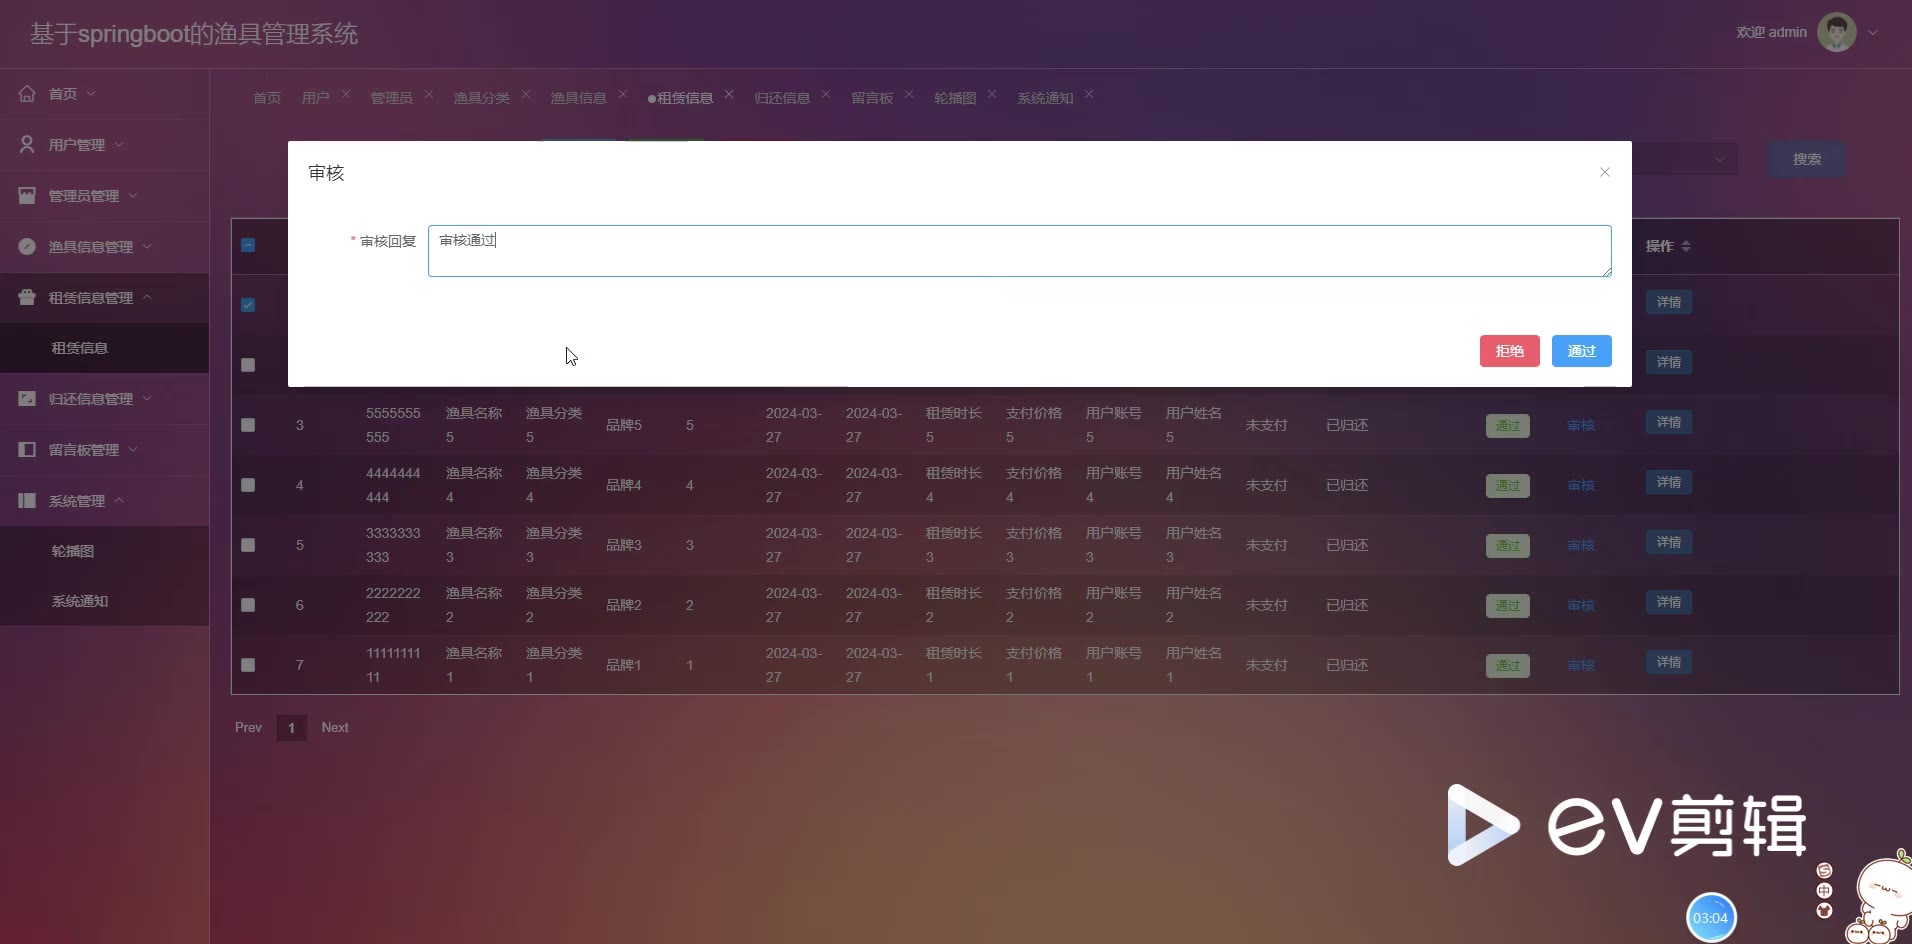The width and height of the screenshot is (1912, 944).
Task: Sort by the 操作 column arrows
Action: tap(1686, 246)
